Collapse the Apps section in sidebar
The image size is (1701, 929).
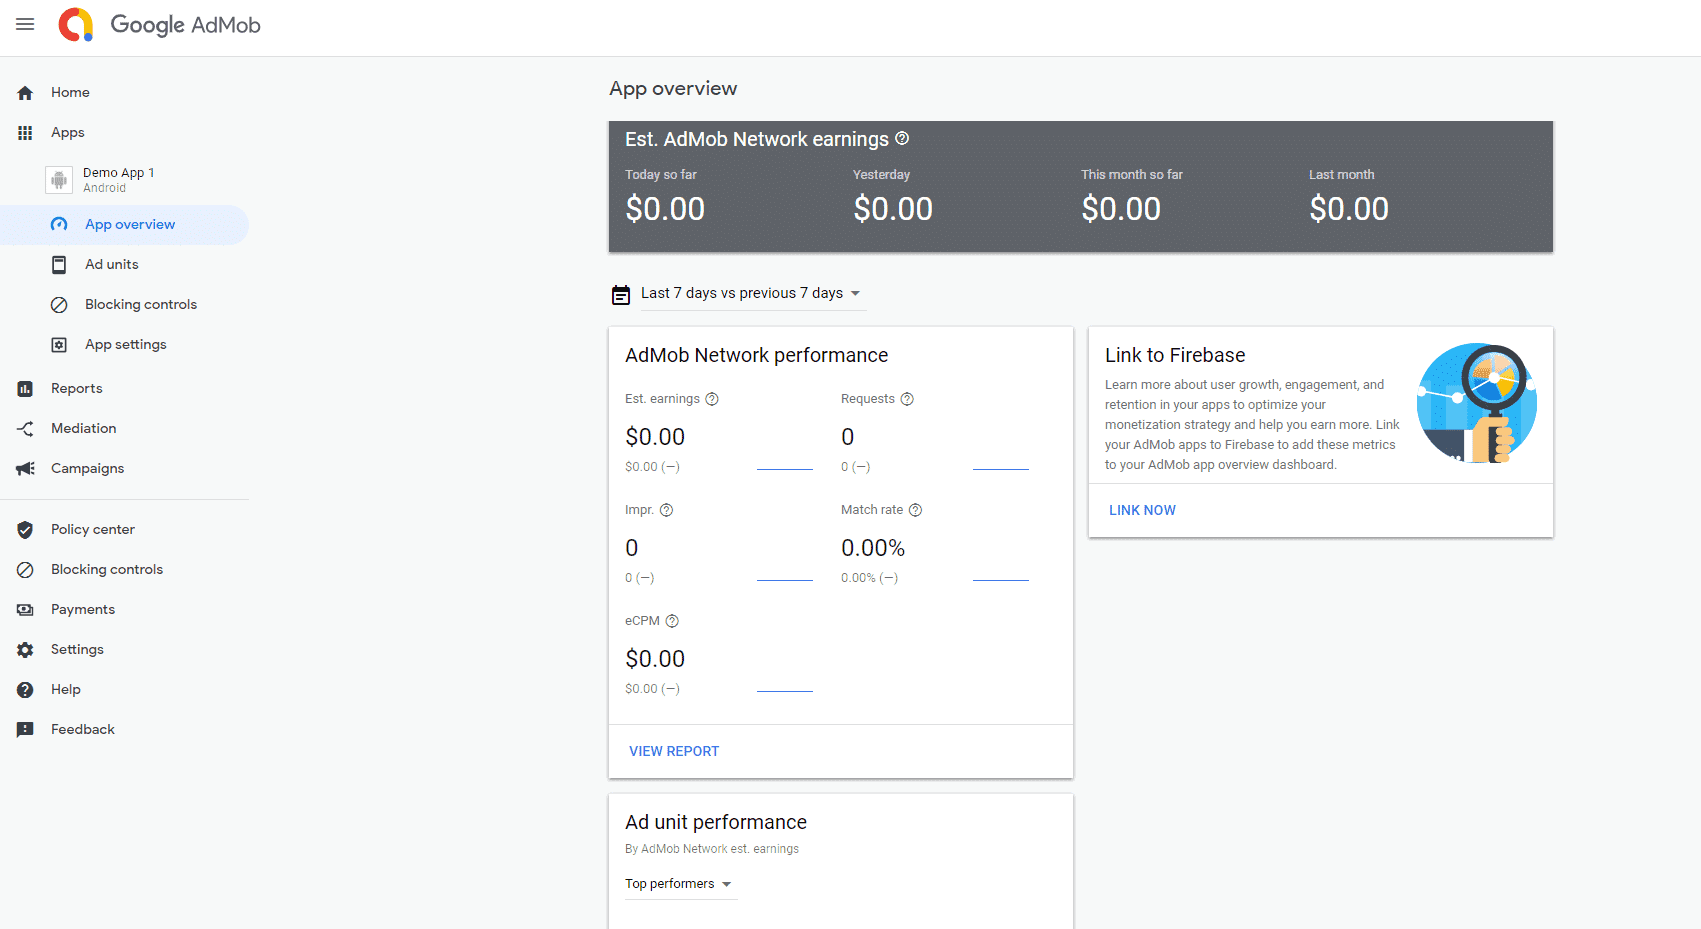(x=68, y=133)
